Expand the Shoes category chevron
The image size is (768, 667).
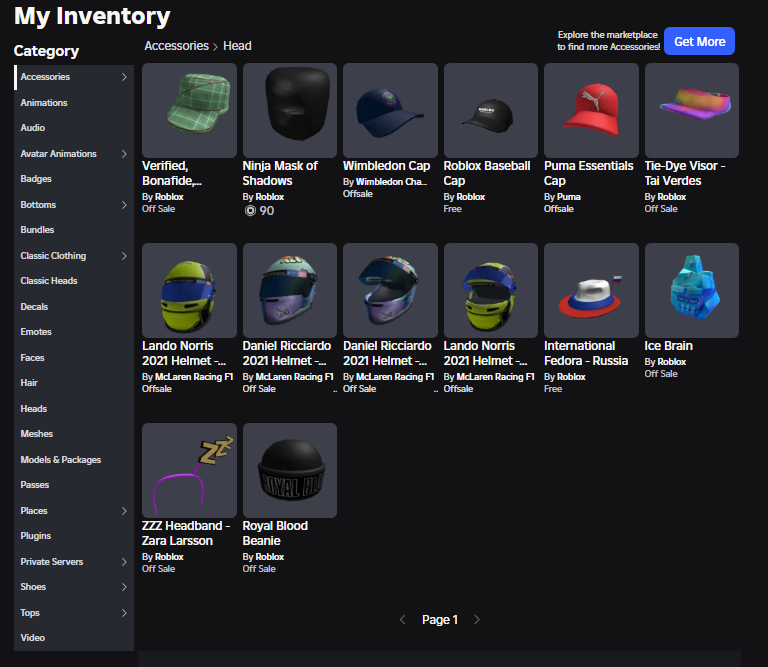[124, 587]
